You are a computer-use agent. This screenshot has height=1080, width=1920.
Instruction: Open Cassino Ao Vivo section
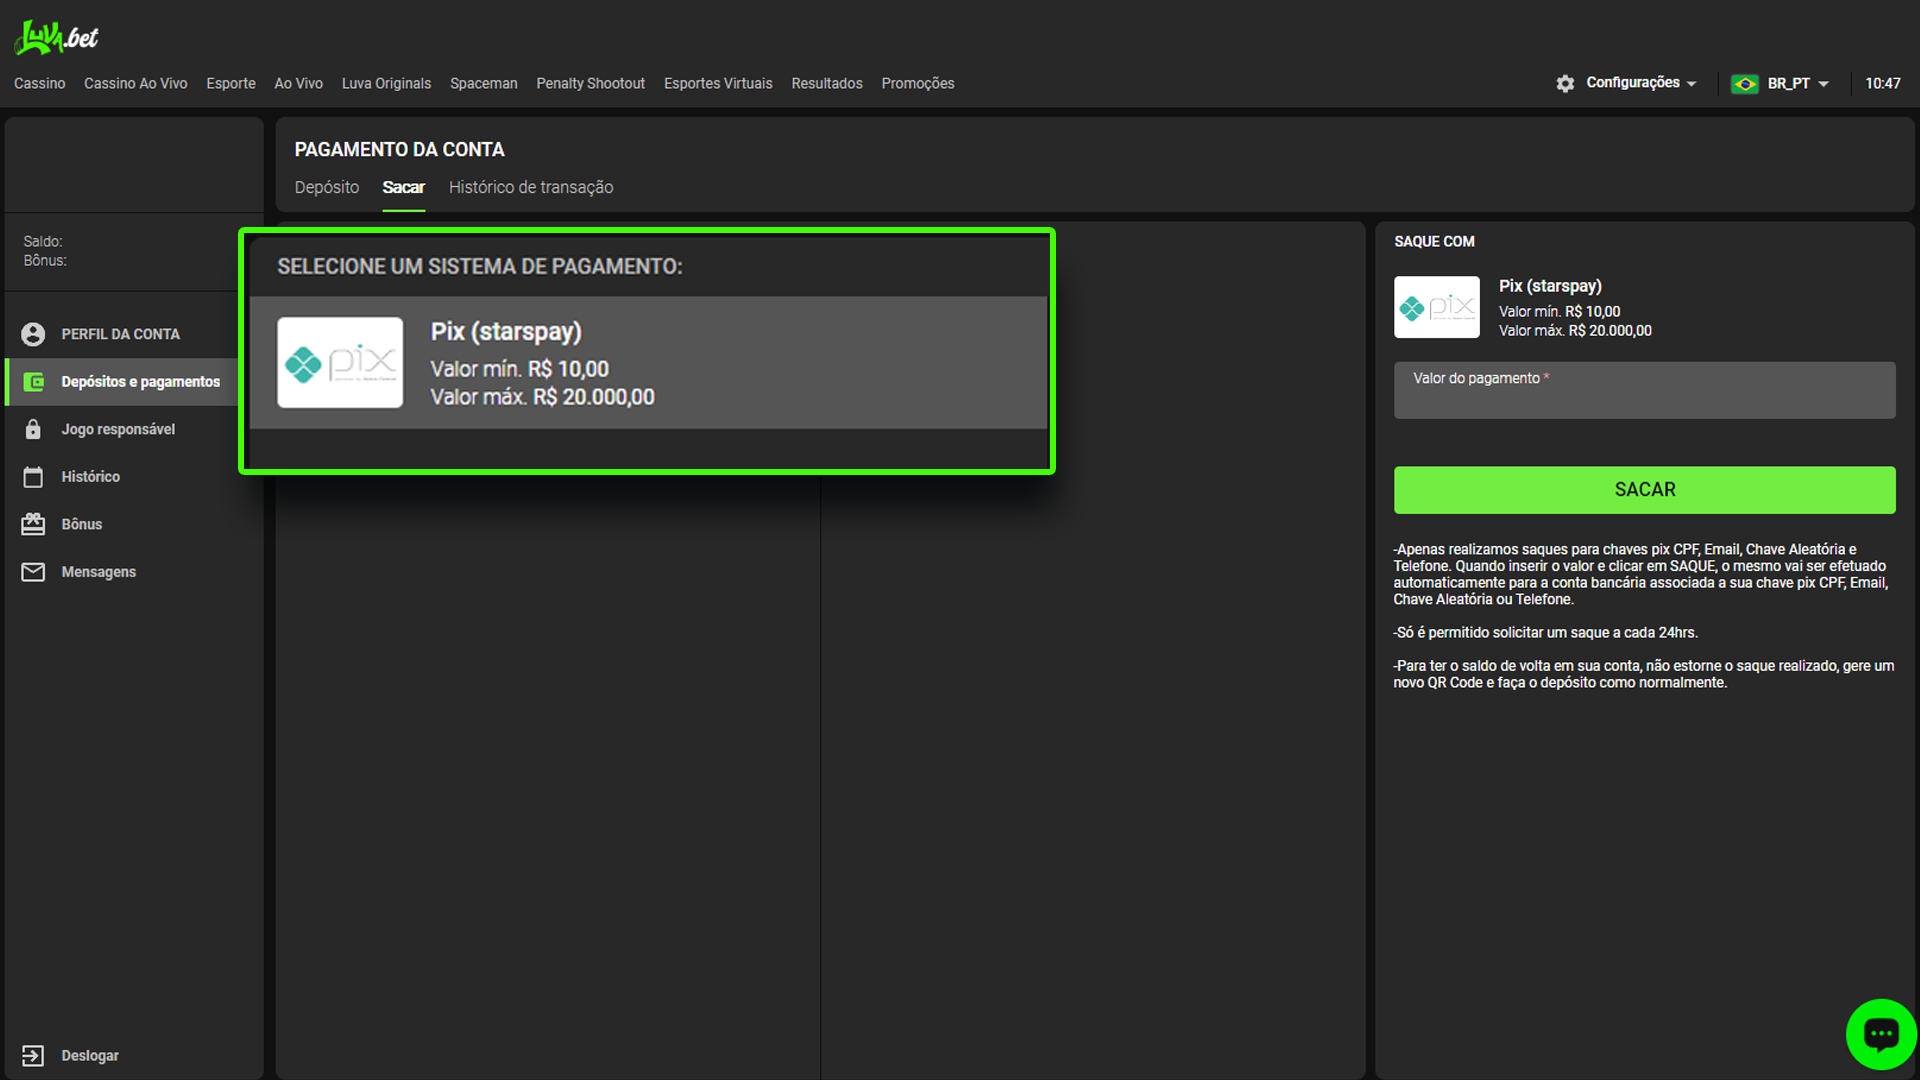136,84
